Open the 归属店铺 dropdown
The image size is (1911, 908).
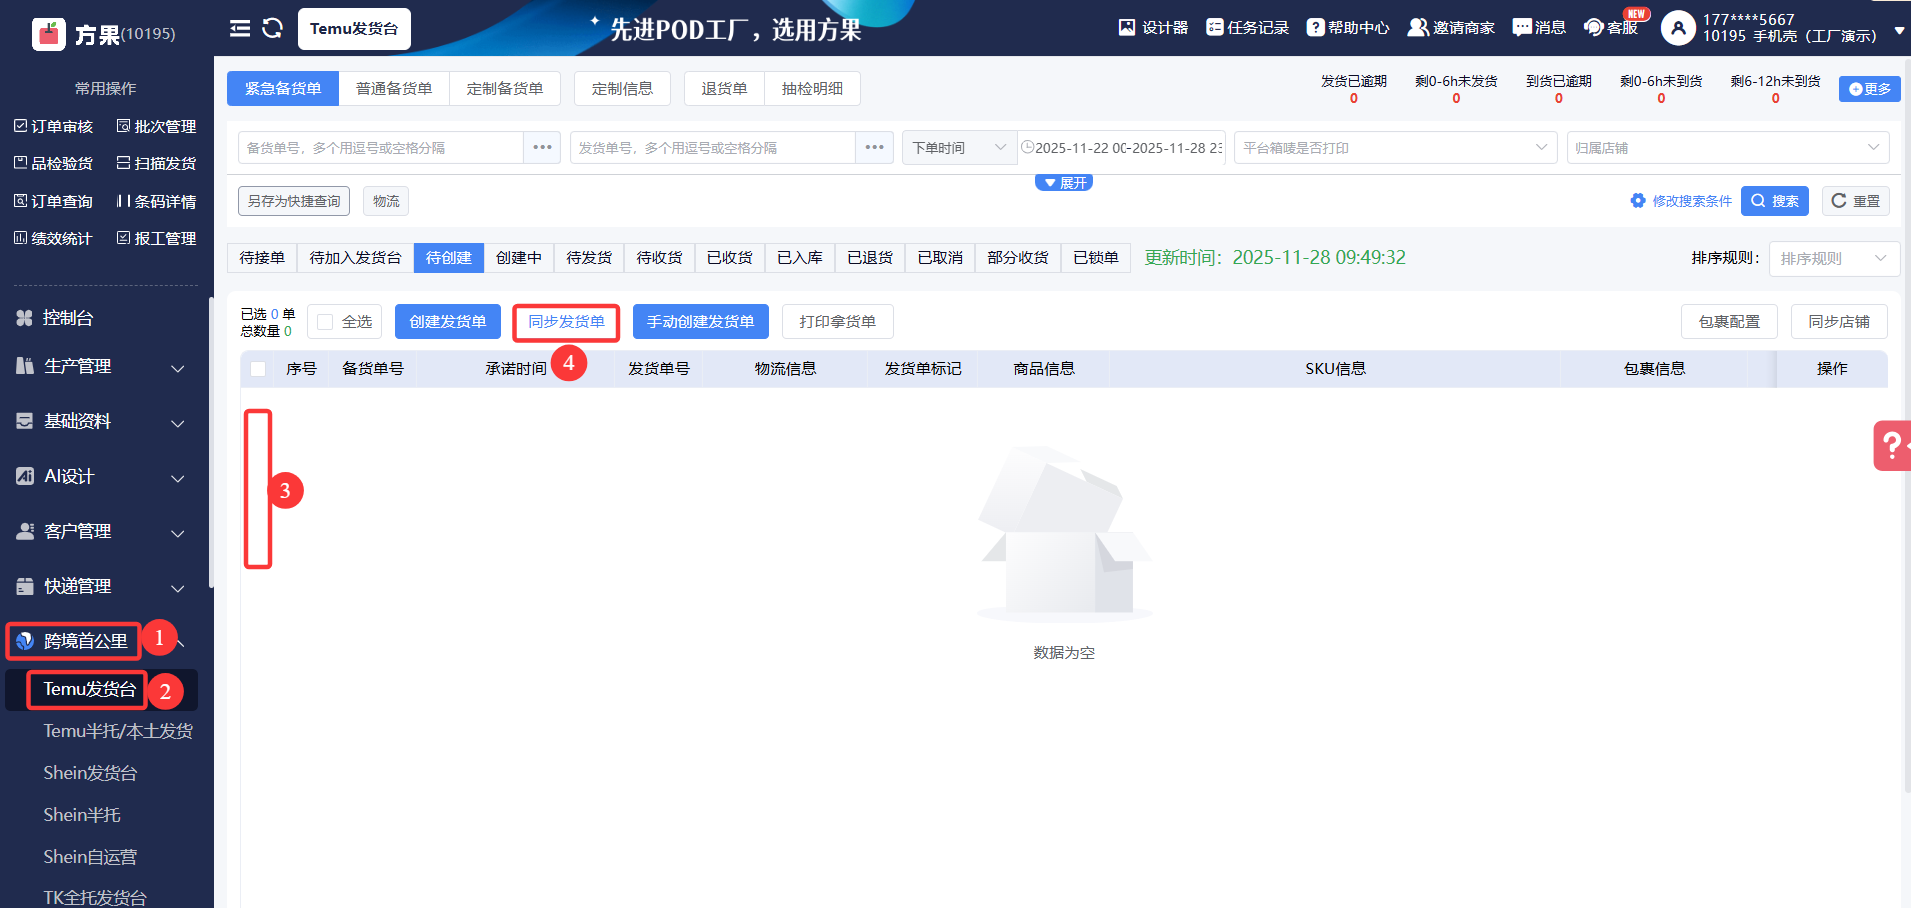tap(1727, 147)
